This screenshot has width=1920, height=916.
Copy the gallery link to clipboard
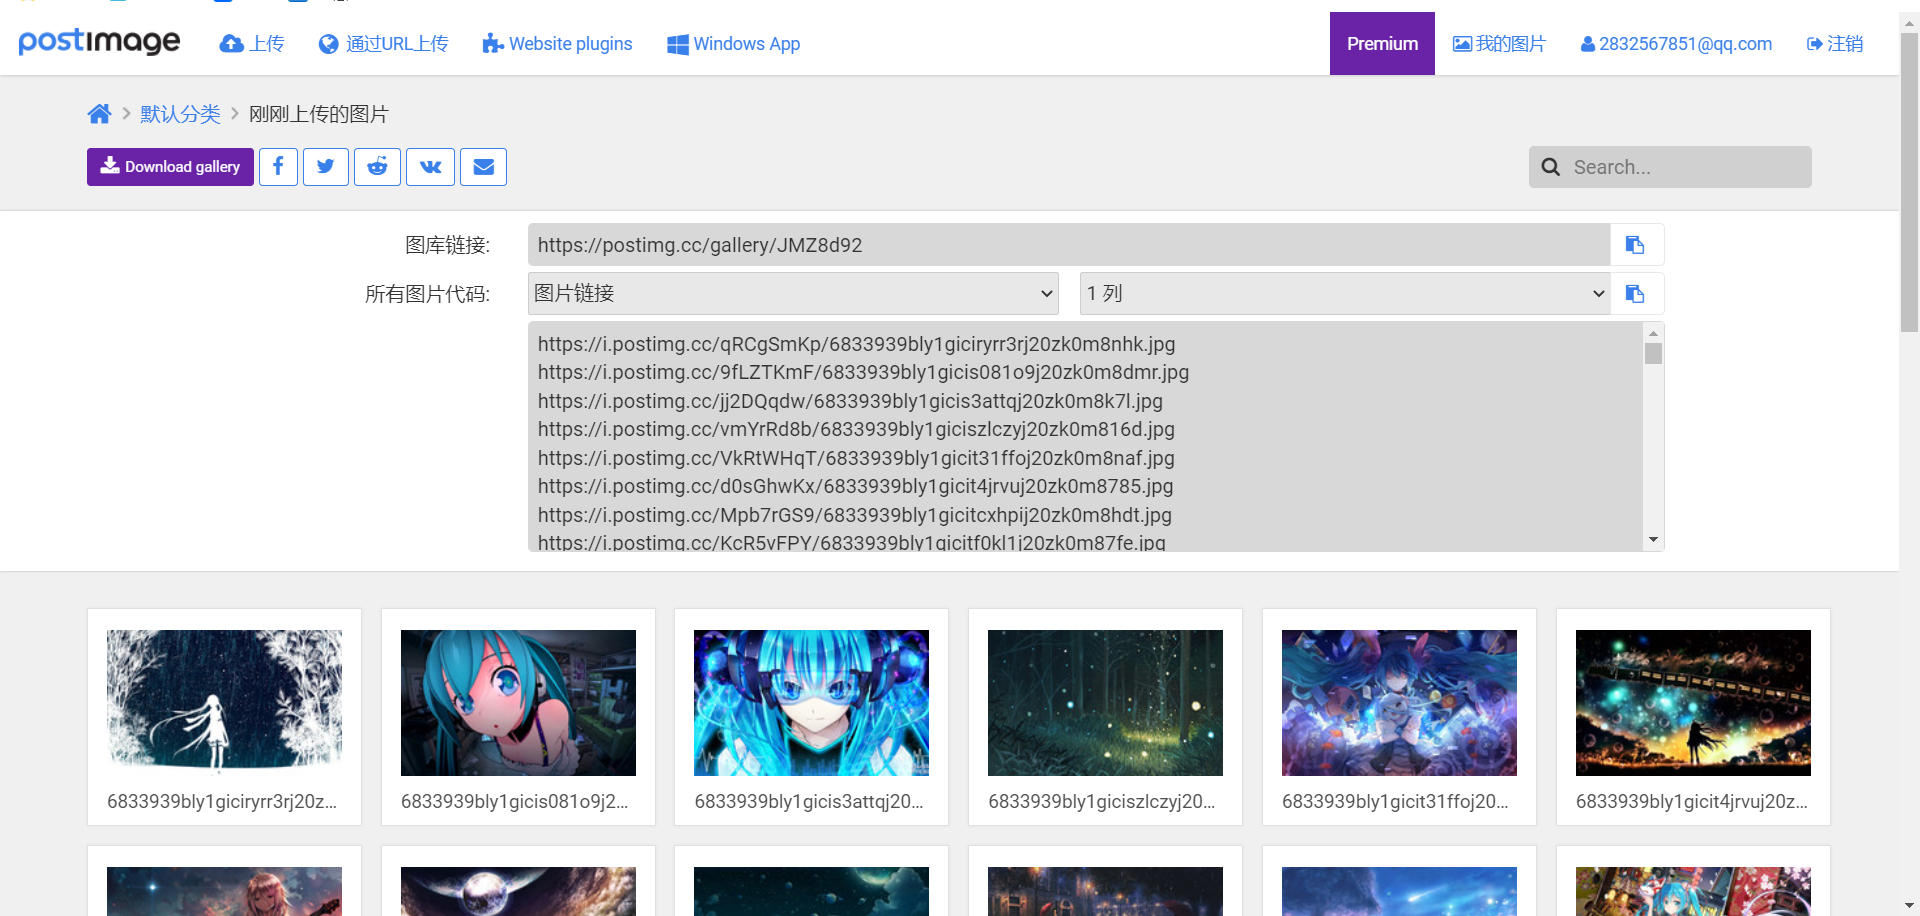point(1636,245)
